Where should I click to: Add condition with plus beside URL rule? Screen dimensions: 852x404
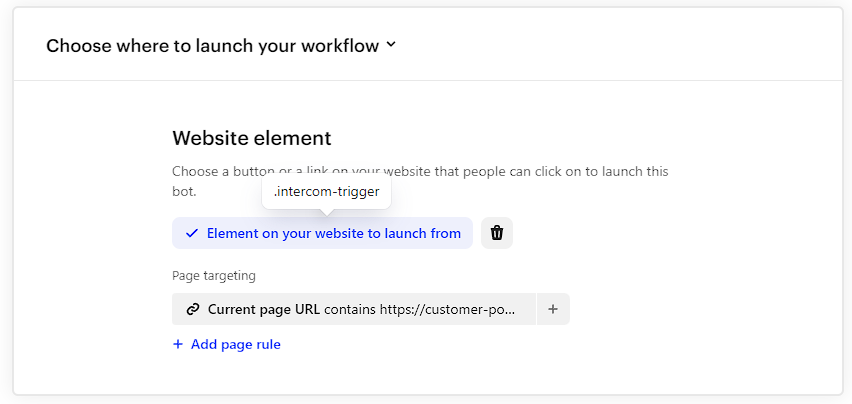click(553, 309)
